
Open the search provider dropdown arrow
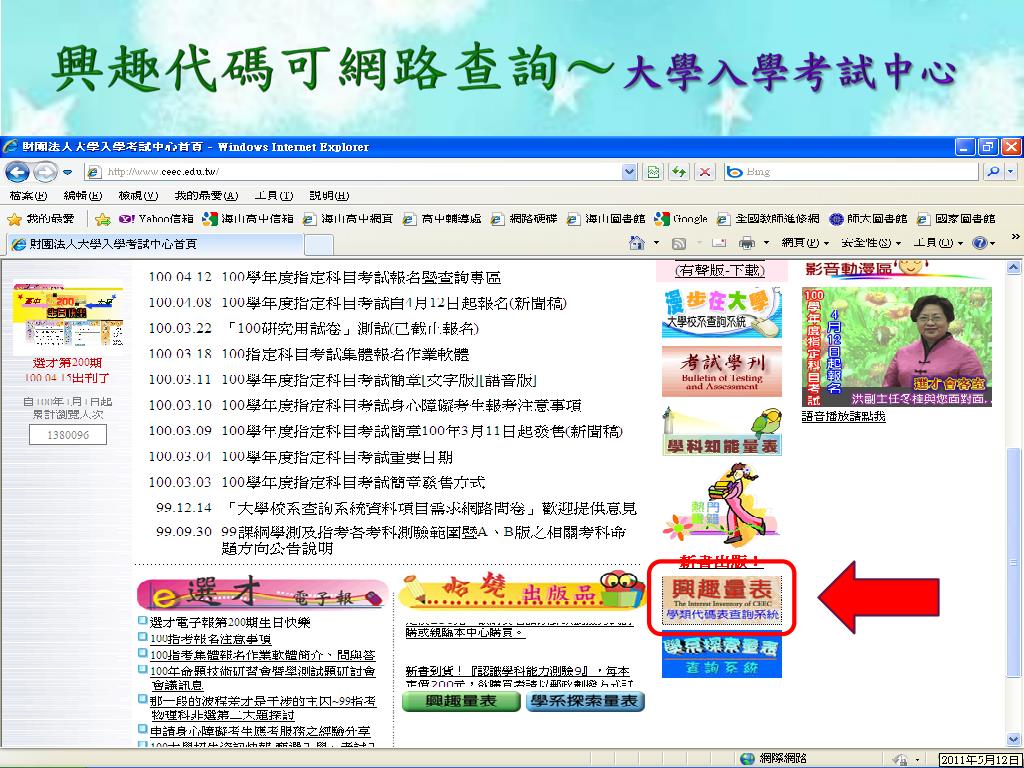1011,172
